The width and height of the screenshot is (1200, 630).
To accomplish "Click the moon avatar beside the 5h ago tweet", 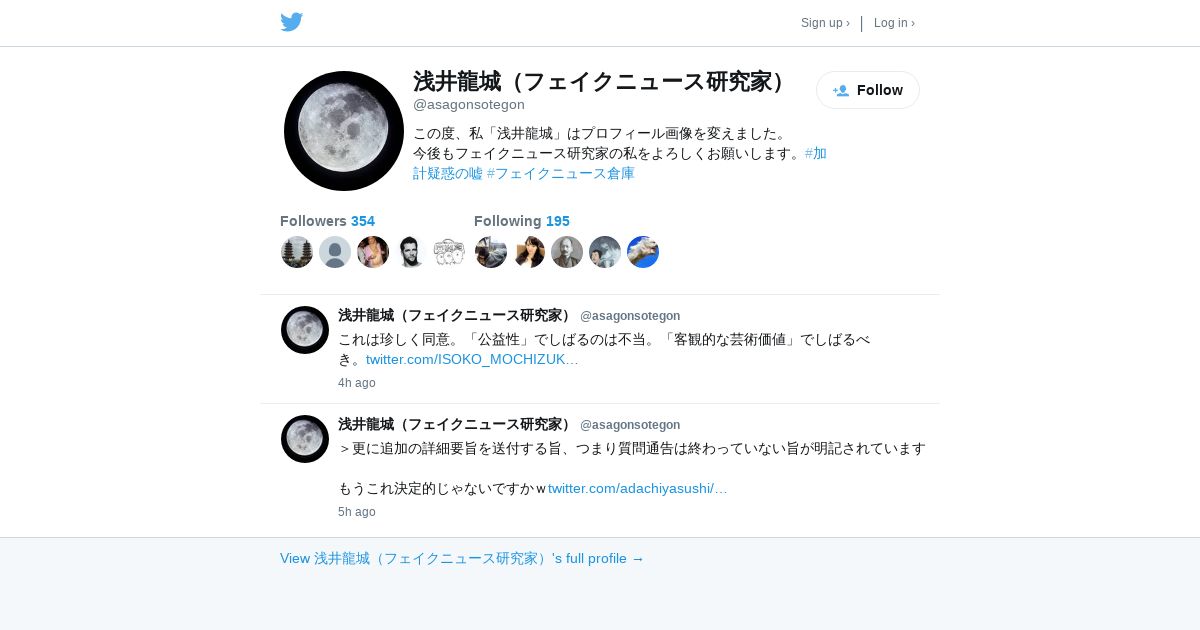I will pos(305,439).
